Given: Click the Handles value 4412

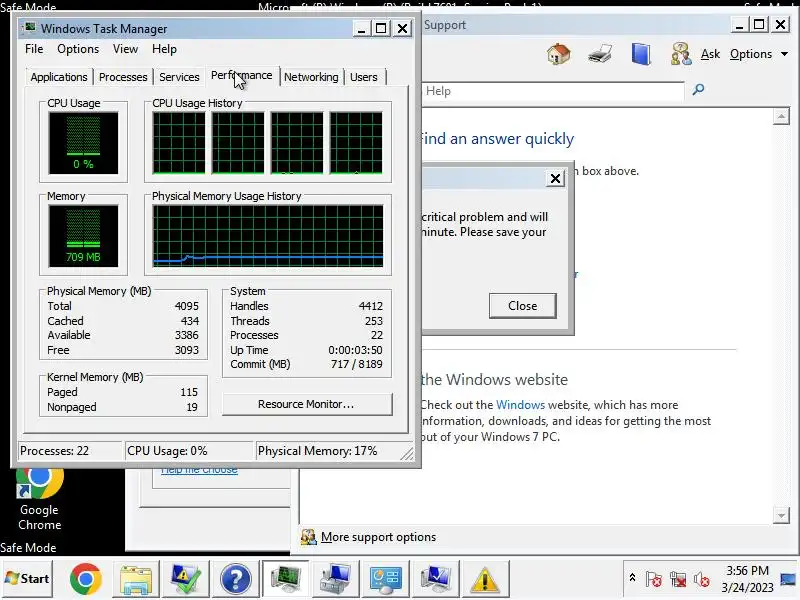Looking at the screenshot, I should point(370,306).
